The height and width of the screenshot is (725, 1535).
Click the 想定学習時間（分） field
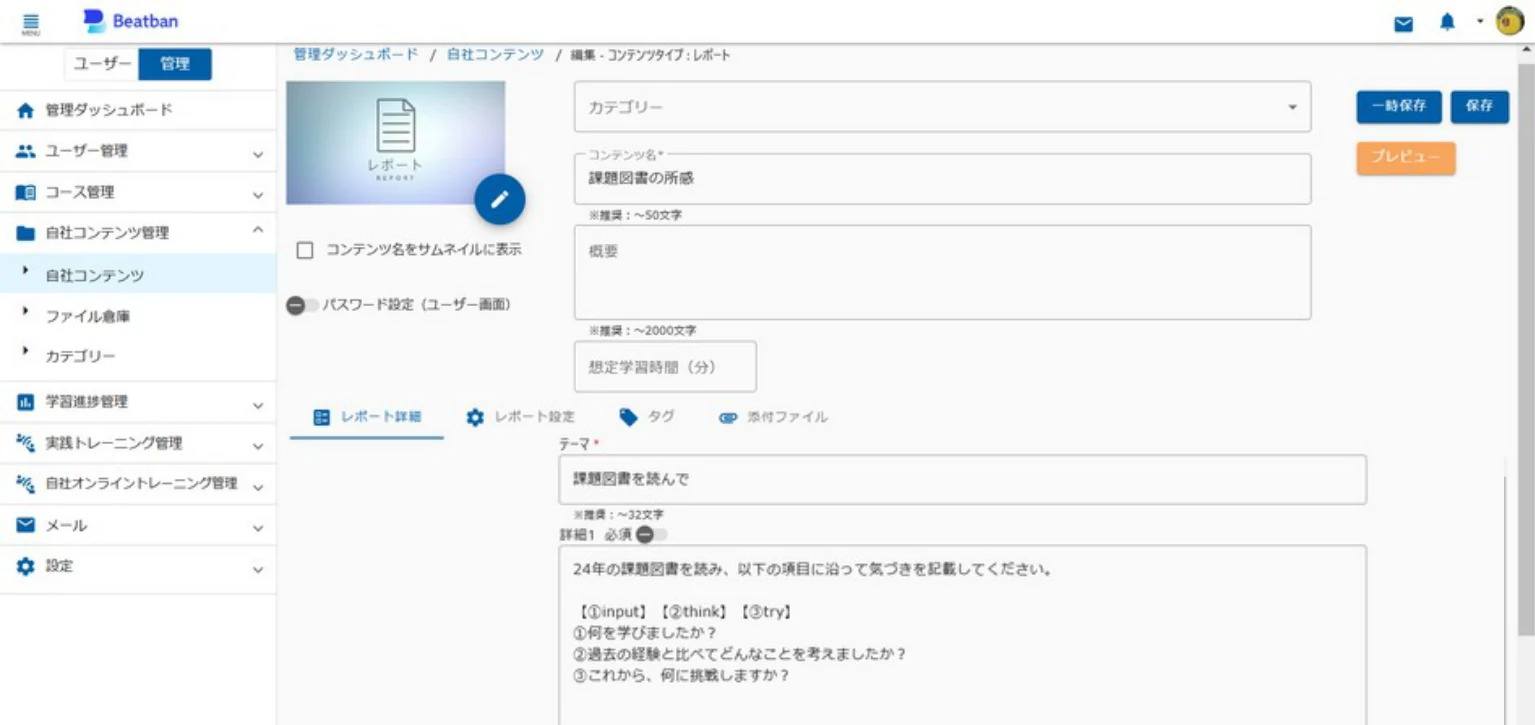(x=665, y=367)
